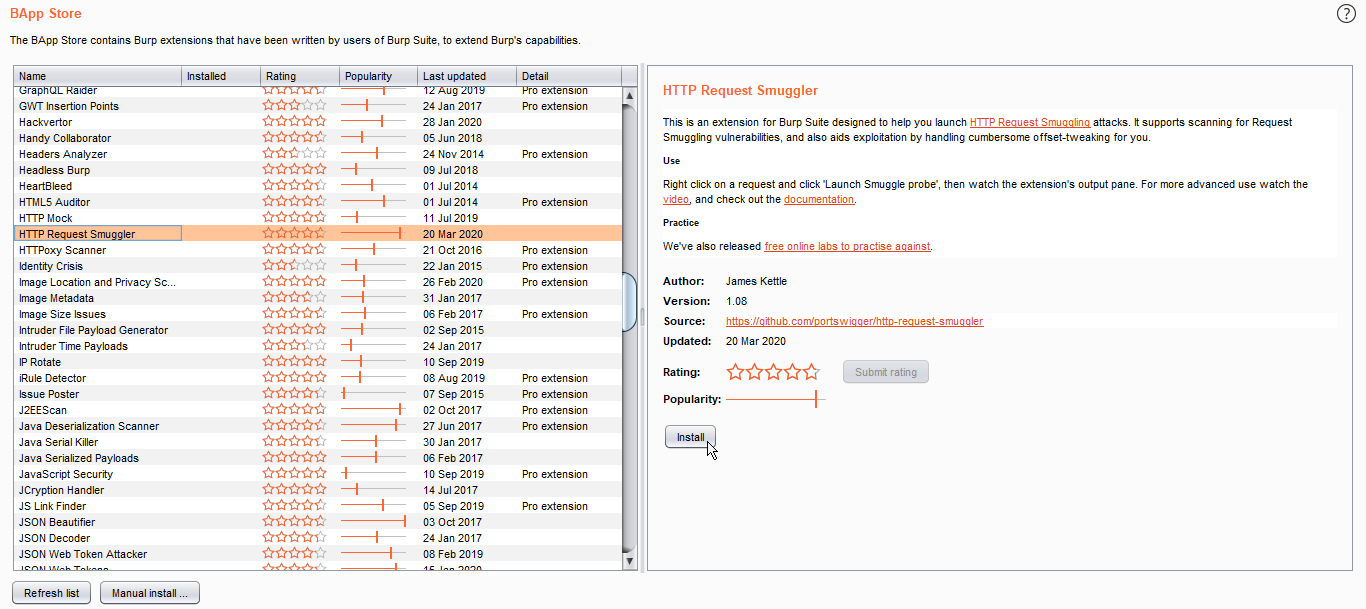1366x609 pixels.
Task: Click the Refresh list button
Action: pyautogui.click(x=52, y=593)
